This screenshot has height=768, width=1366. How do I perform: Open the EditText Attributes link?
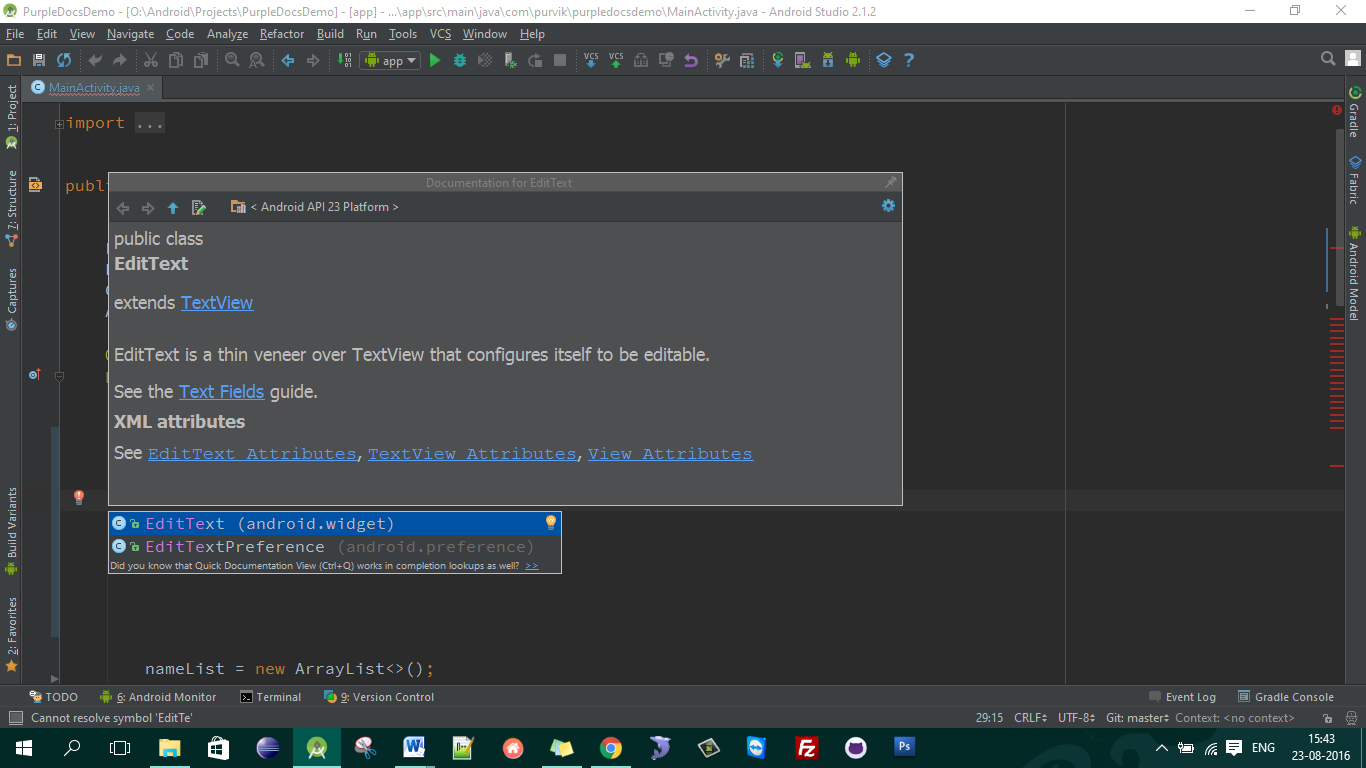[252, 454]
